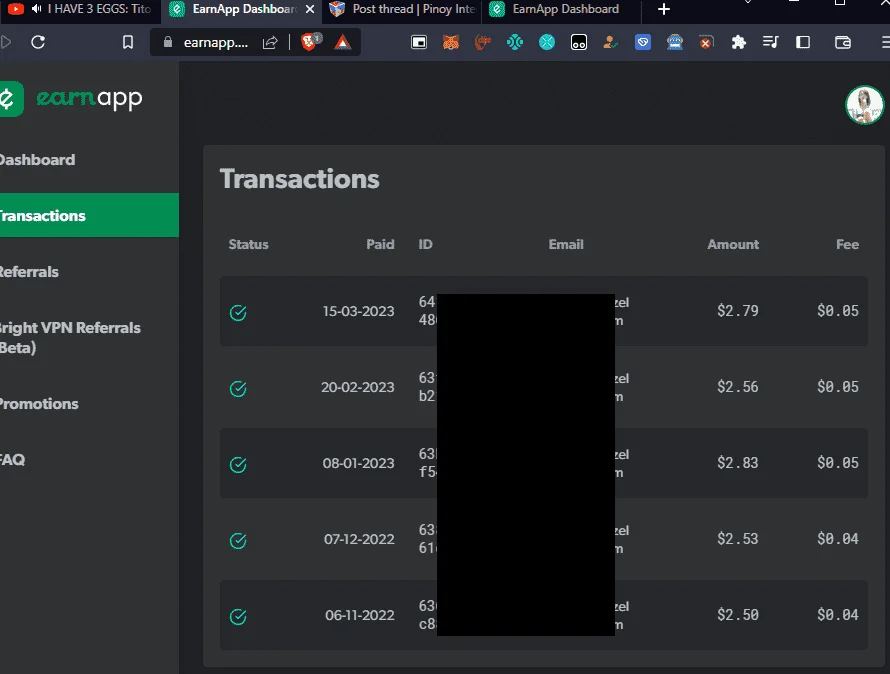The width and height of the screenshot is (890, 674).
Task: Click the forward navigation arrow
Action: click(6, 42)
